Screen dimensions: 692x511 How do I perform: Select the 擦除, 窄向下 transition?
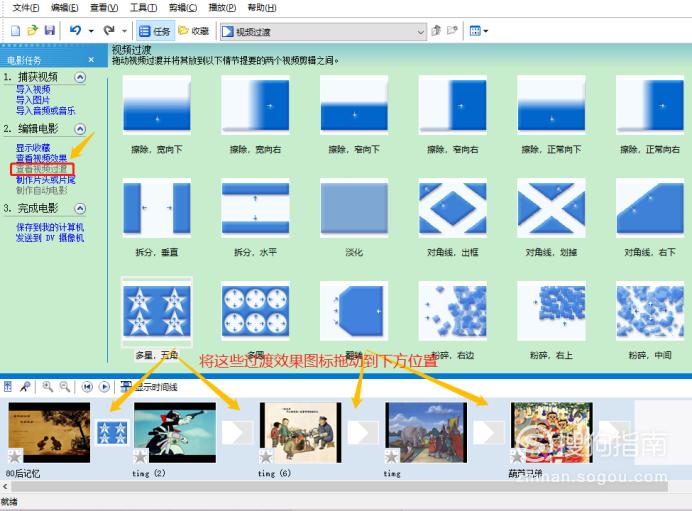point(354,105)
